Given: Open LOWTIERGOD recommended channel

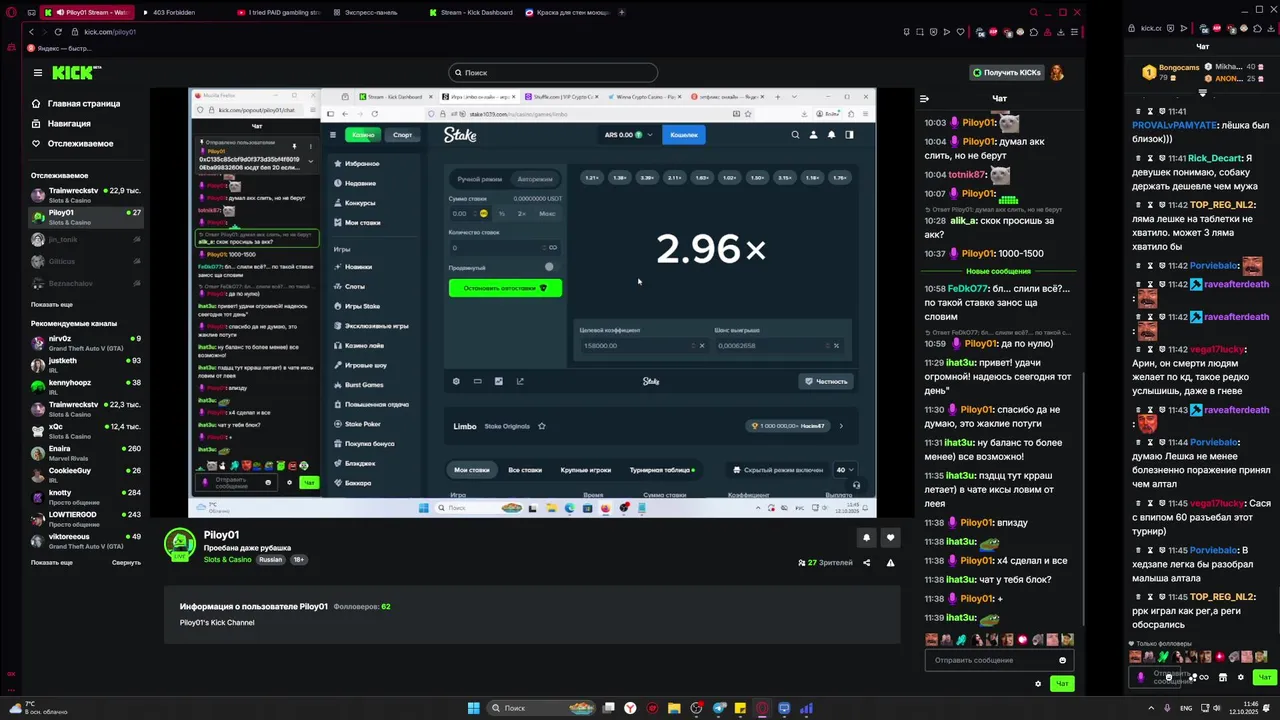Looking at the screenshot, I should tap(86, 517).
